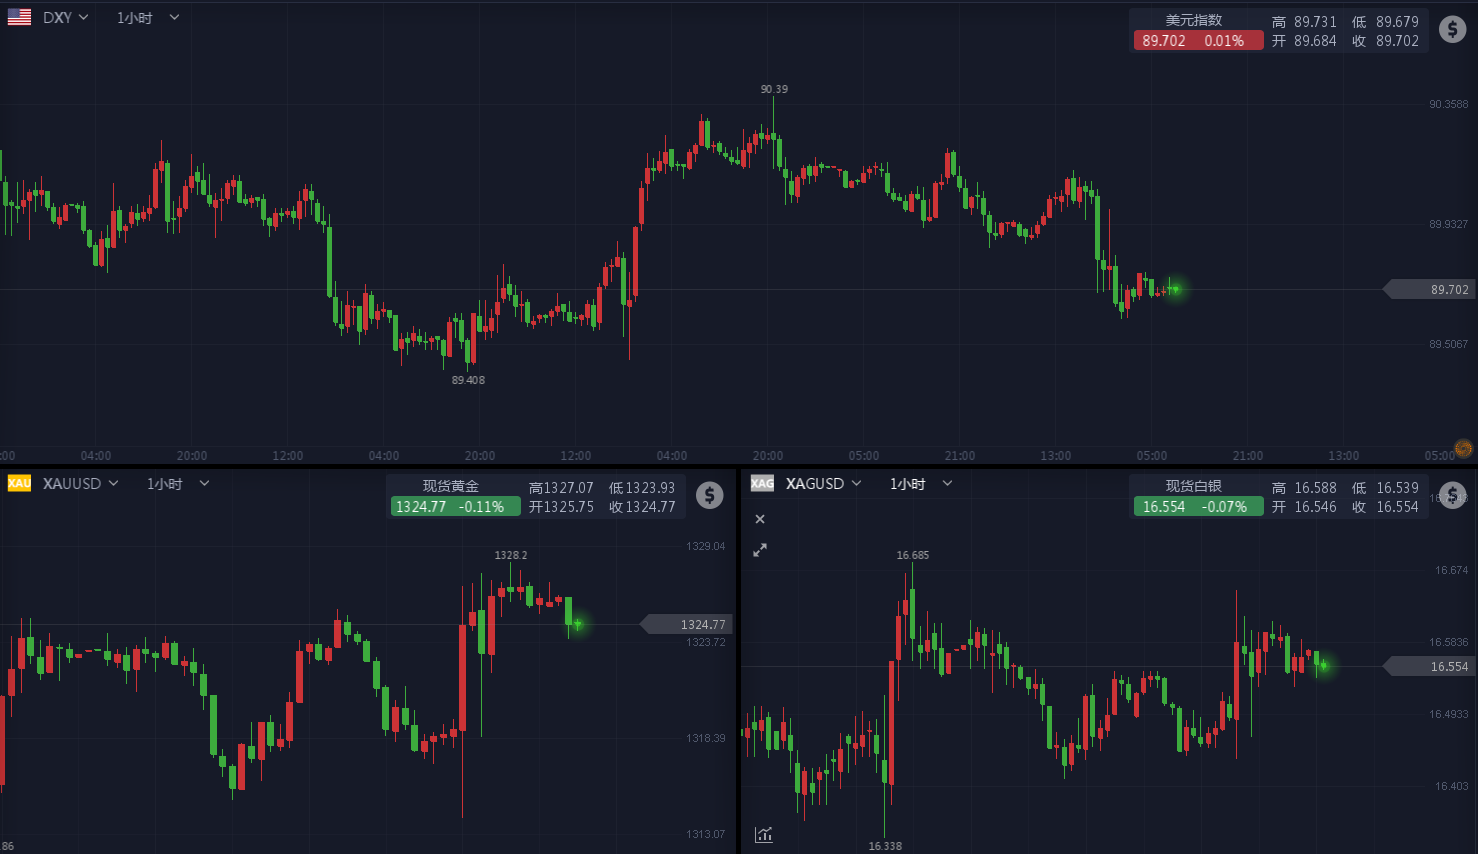Image resolution: width=1478 pixels, height=854 pixels.
Task: Click the dollar sign icon in DXY panel
Action: [1452, 29]
